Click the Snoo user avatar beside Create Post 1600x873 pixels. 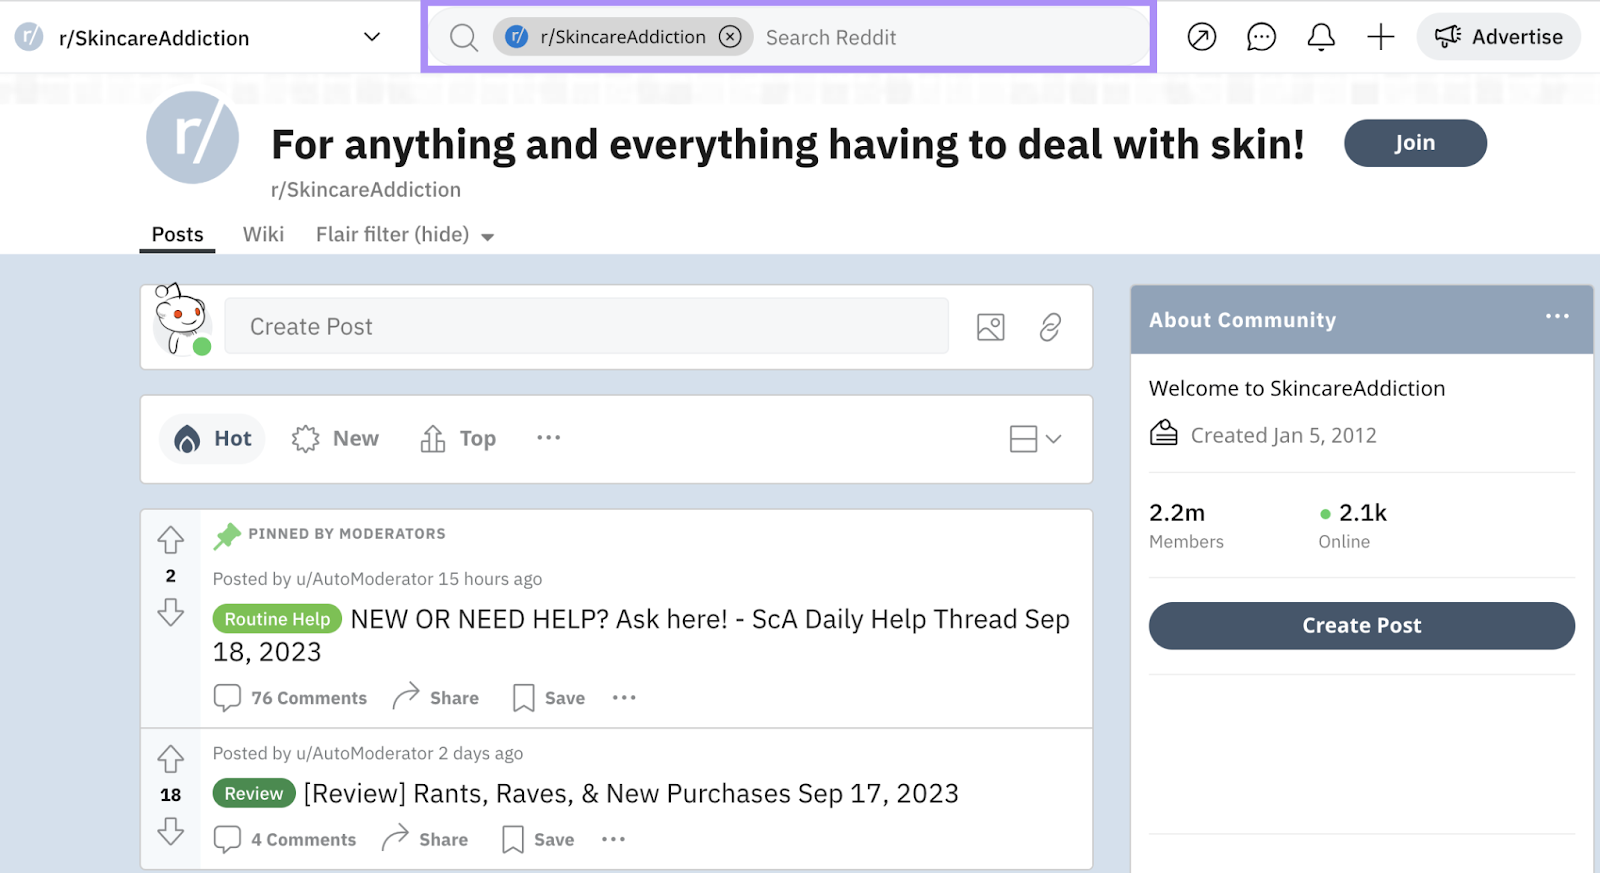pos(182,320)
